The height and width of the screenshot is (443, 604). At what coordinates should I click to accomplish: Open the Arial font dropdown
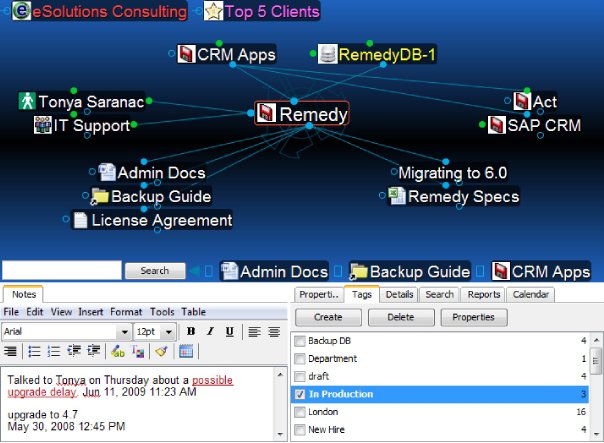124,332
